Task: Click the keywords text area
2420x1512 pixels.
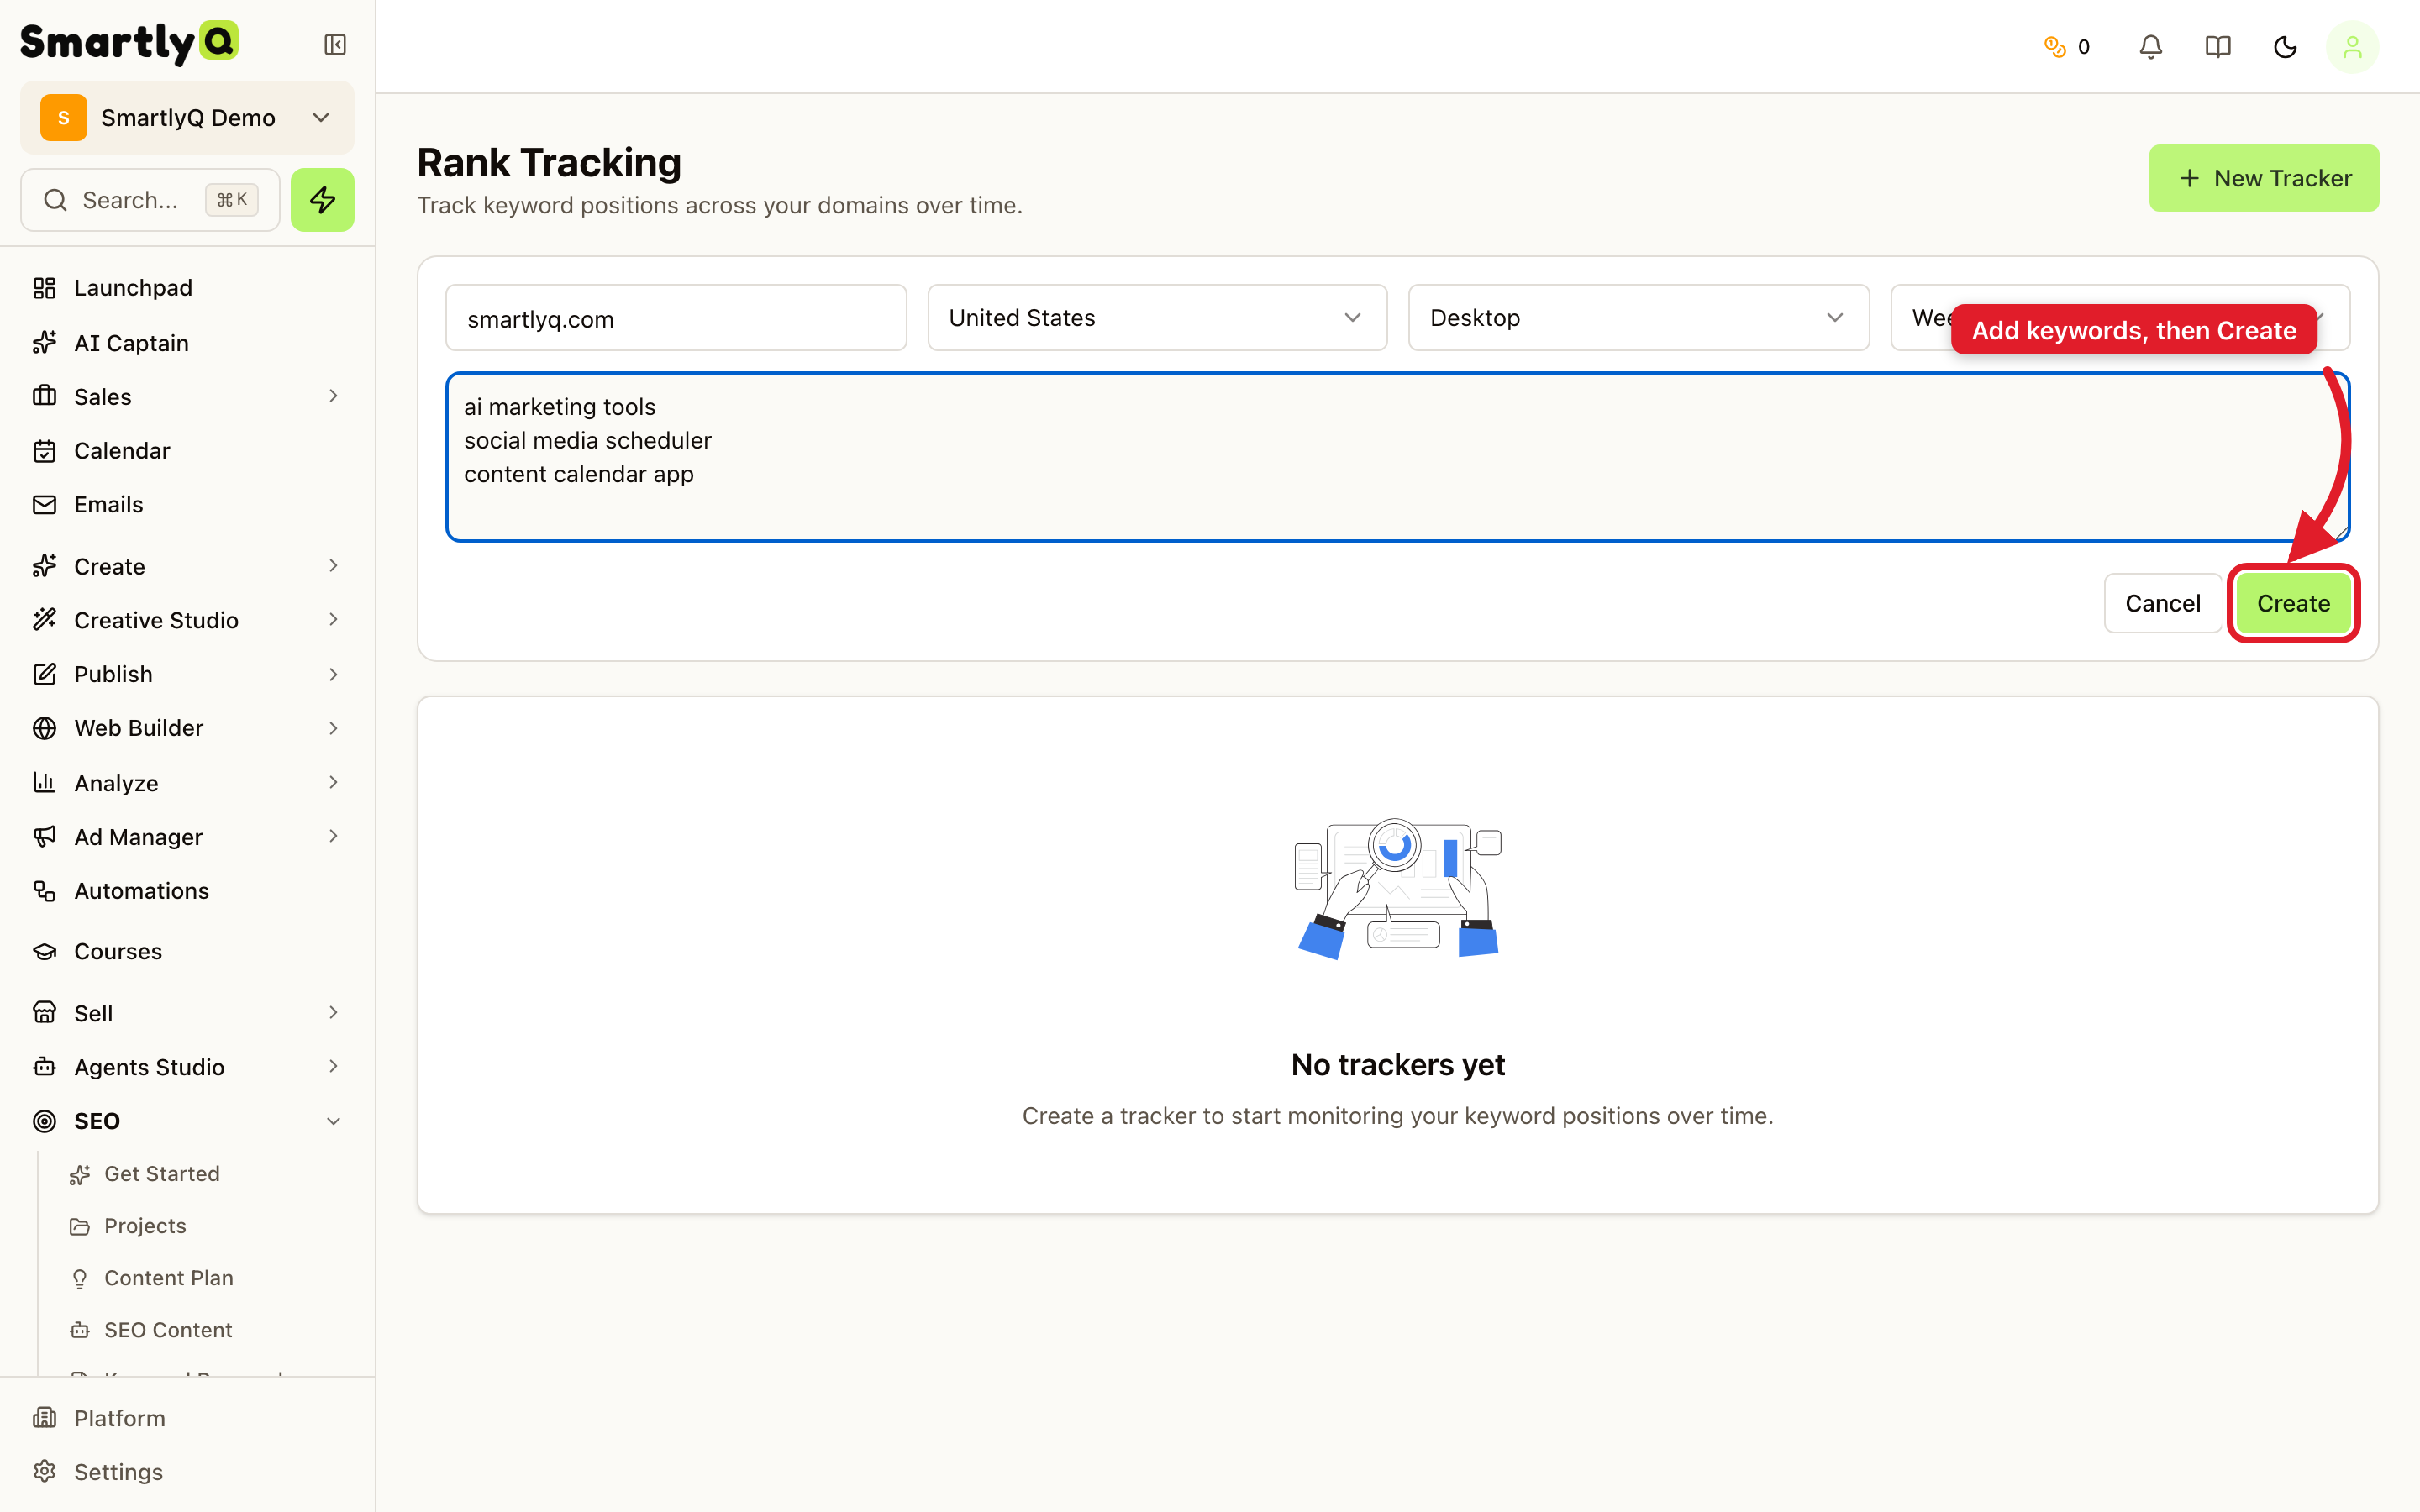Action: 1397,457
